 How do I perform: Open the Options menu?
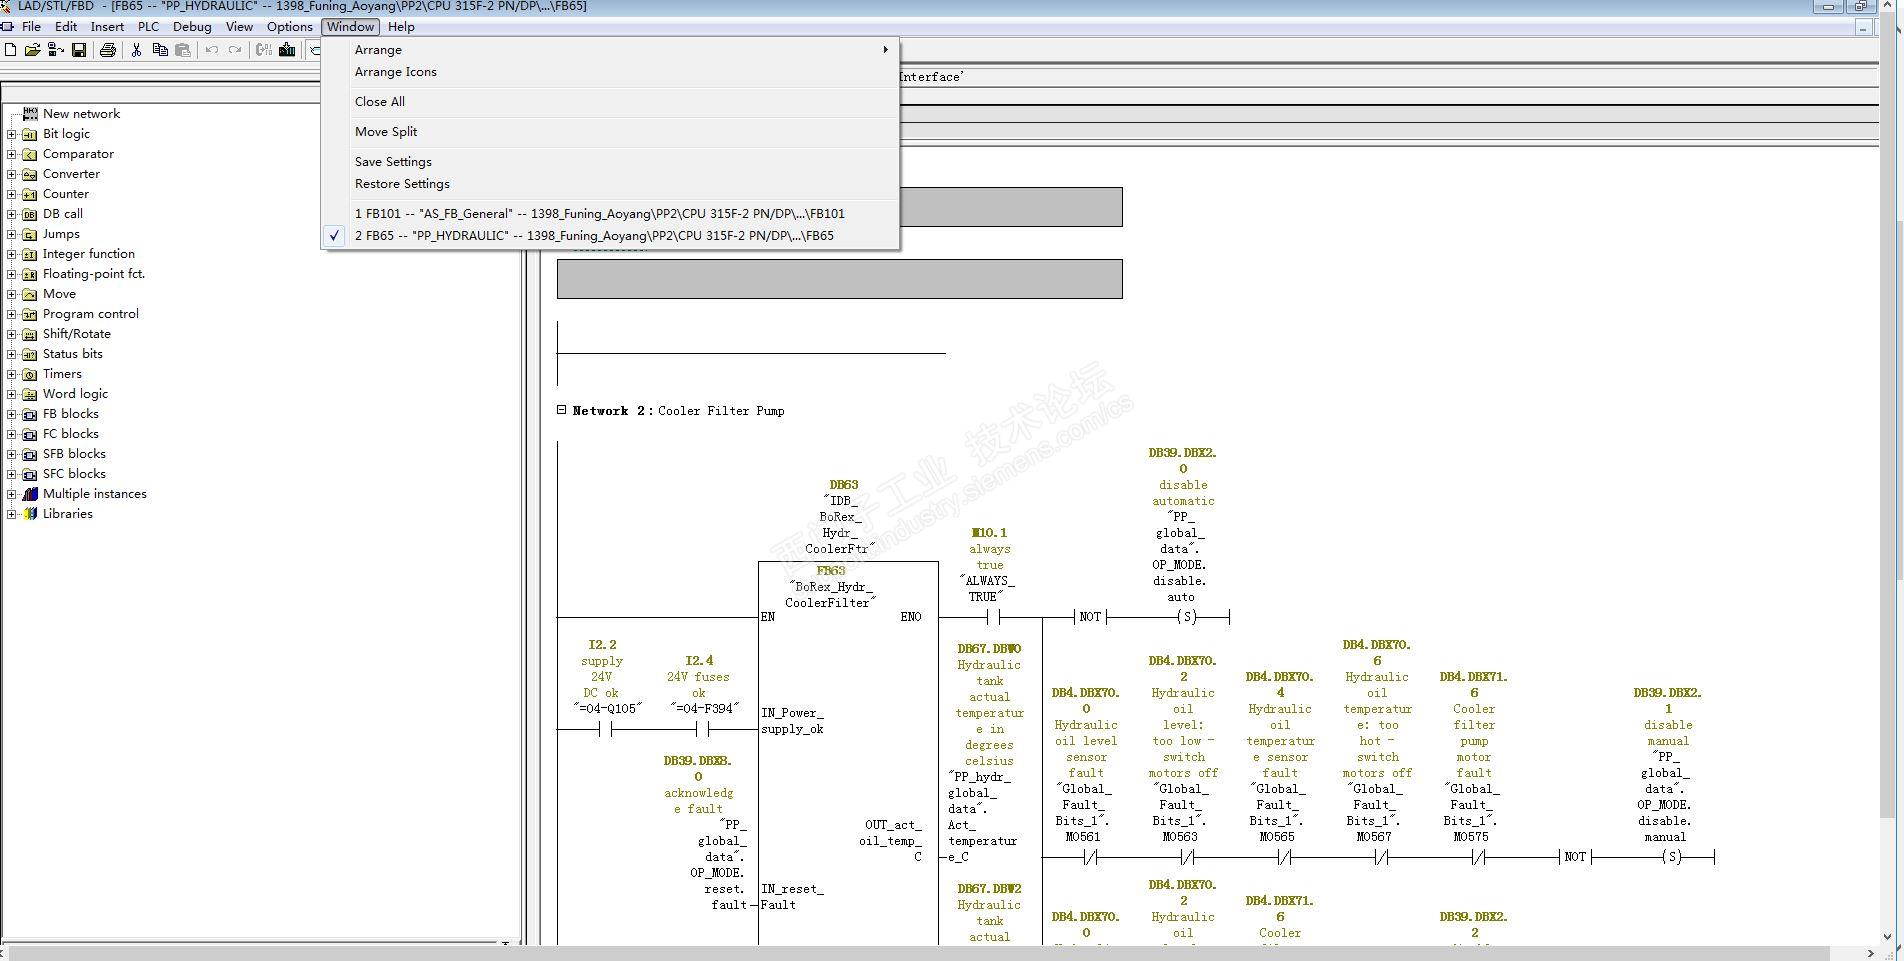[290, 27]
